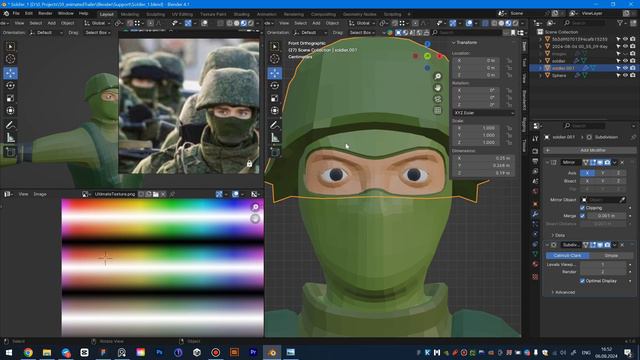Screen dimensions: 640x360
Task: Open Premiere Pro from the taskbar
Action: tap(253, 352)
